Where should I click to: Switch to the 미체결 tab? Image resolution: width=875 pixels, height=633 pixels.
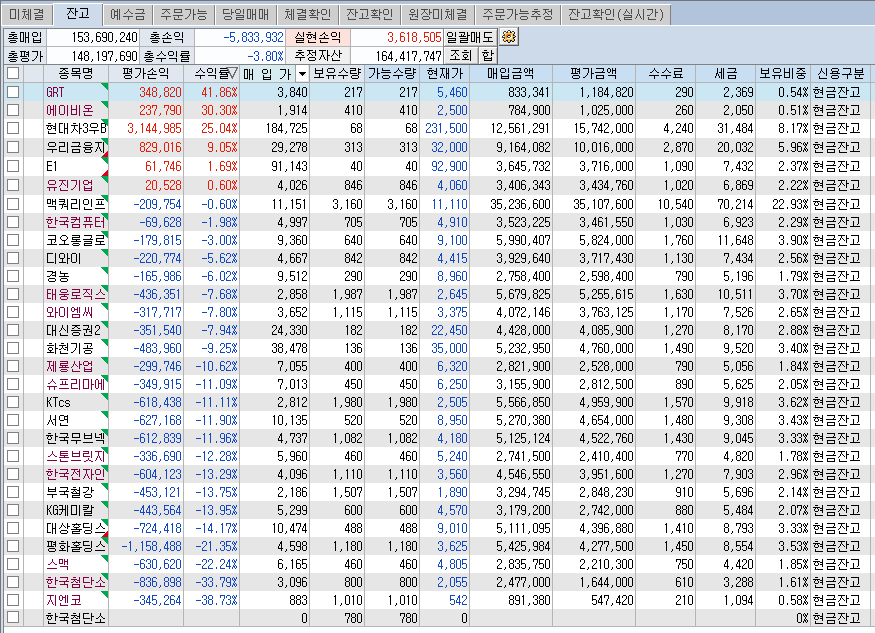coord(27,14)
